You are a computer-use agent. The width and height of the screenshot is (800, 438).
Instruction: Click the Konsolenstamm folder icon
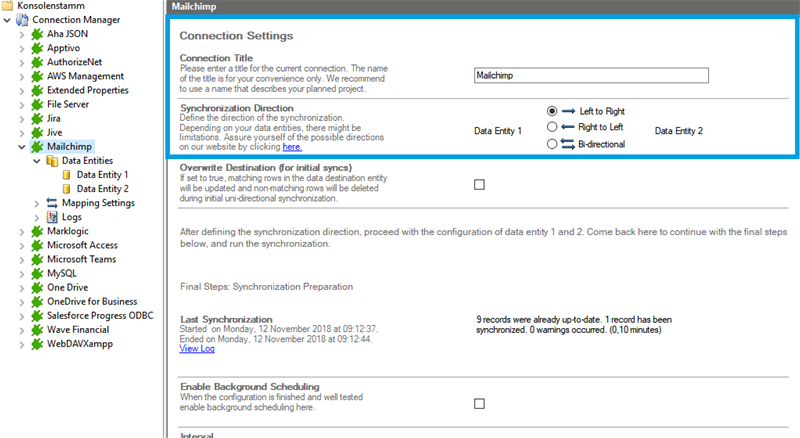[8, 6]
